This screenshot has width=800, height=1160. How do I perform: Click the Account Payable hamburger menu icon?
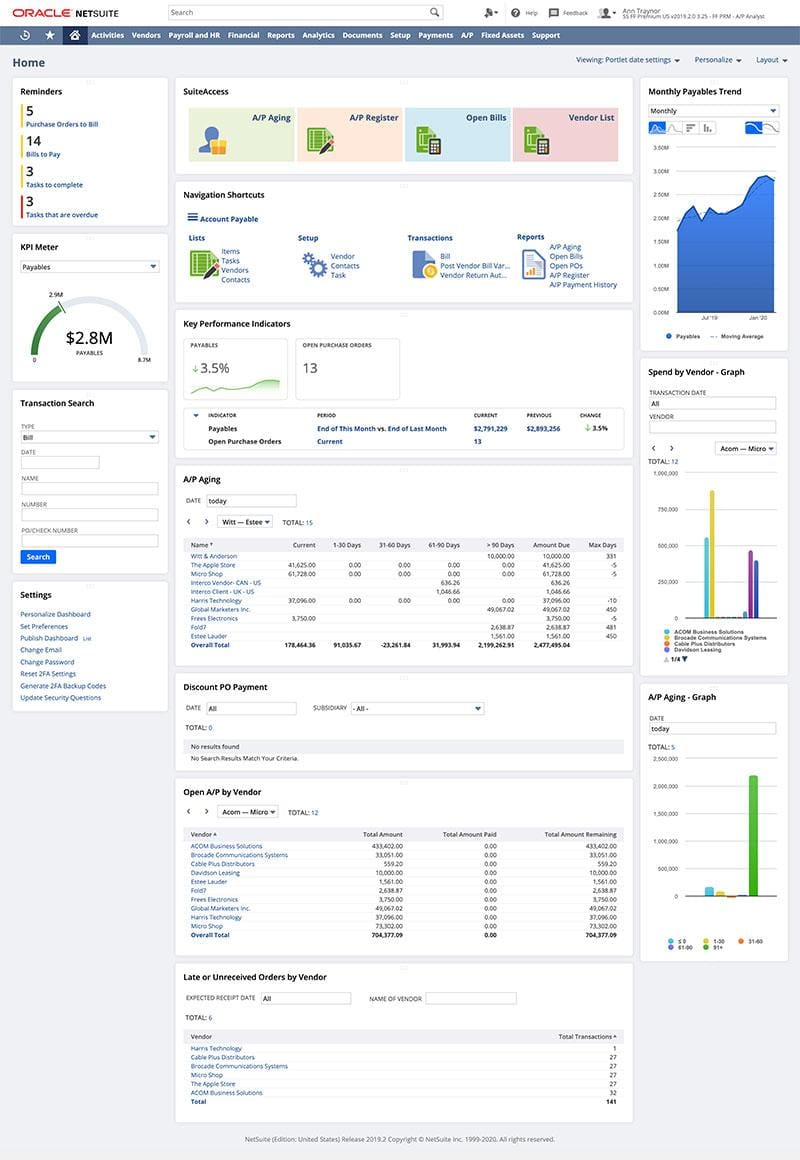(x=192, y=218)
